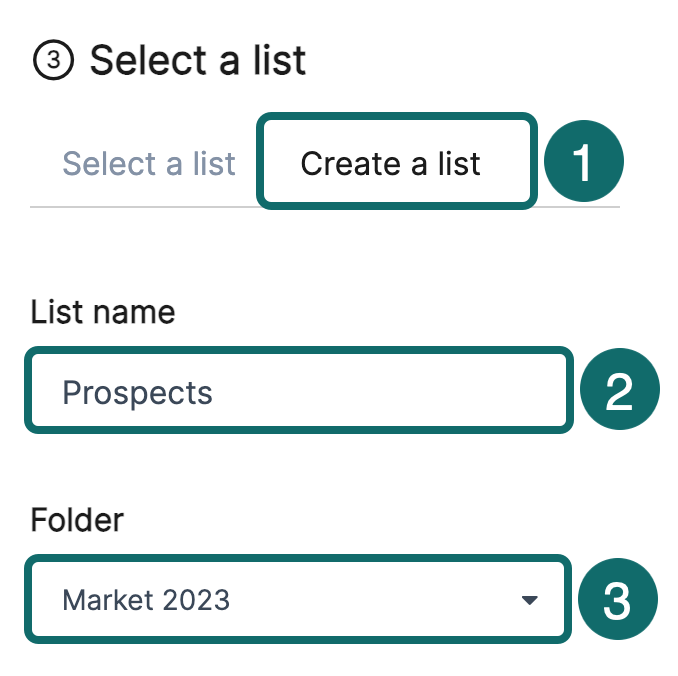
Task: Click the highlighted tab beside badge 1
Action: point(391,163)
